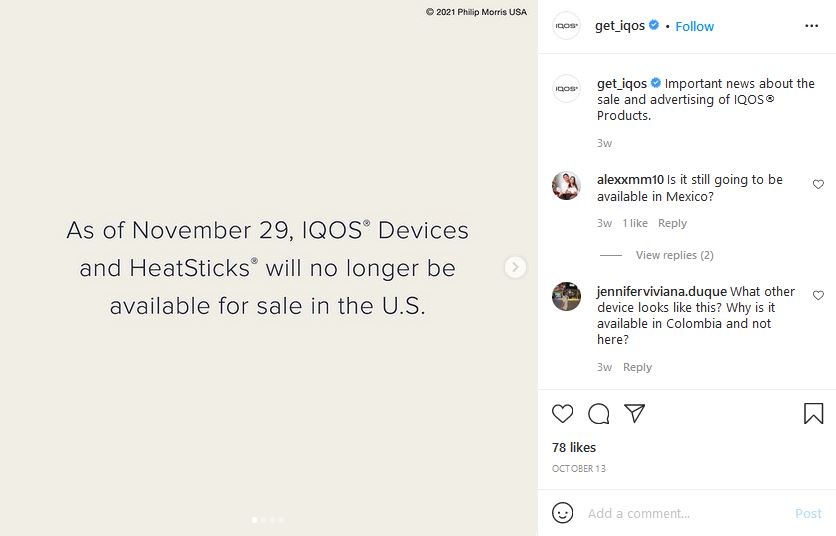
Task: Like alexxmm10's comment
Action: coord(818,184)
